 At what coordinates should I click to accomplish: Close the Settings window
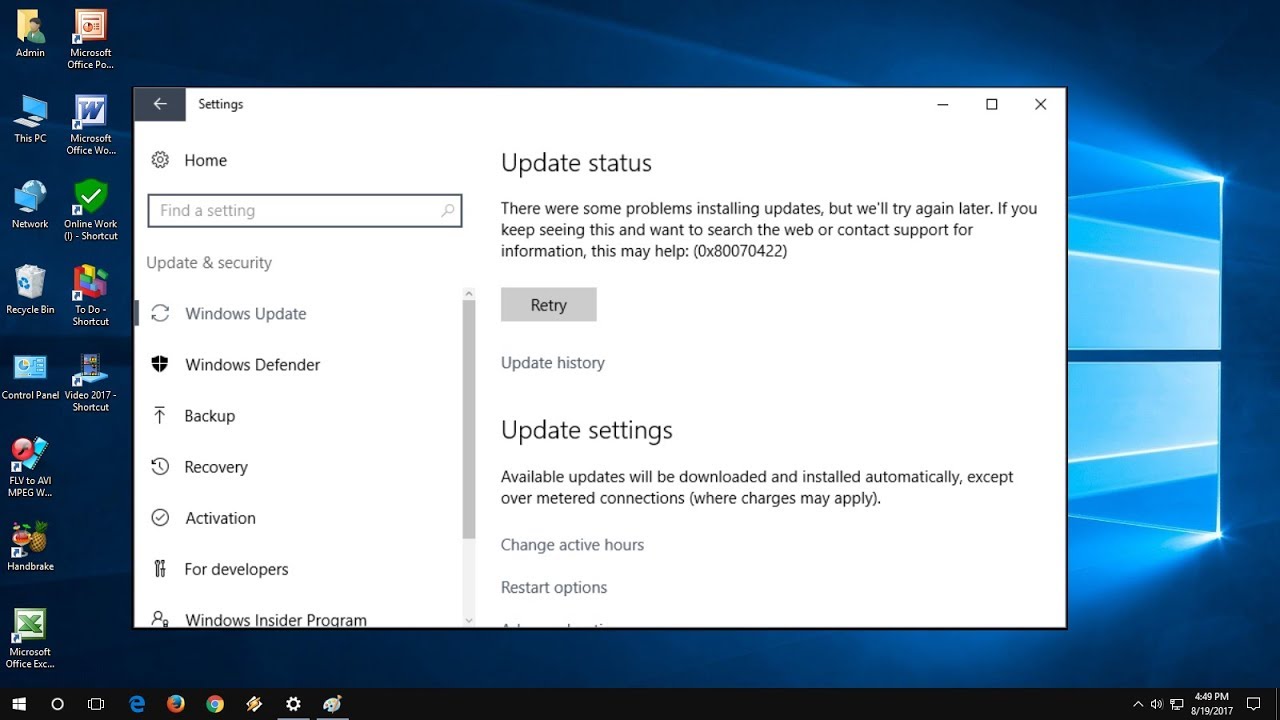1041,104
